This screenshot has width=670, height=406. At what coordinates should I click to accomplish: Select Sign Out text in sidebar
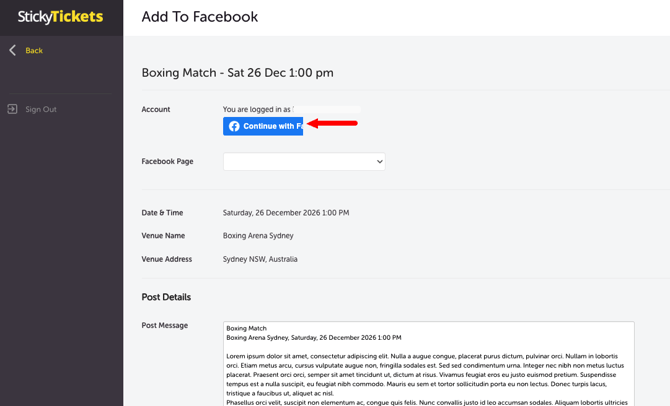coord(41,109)
